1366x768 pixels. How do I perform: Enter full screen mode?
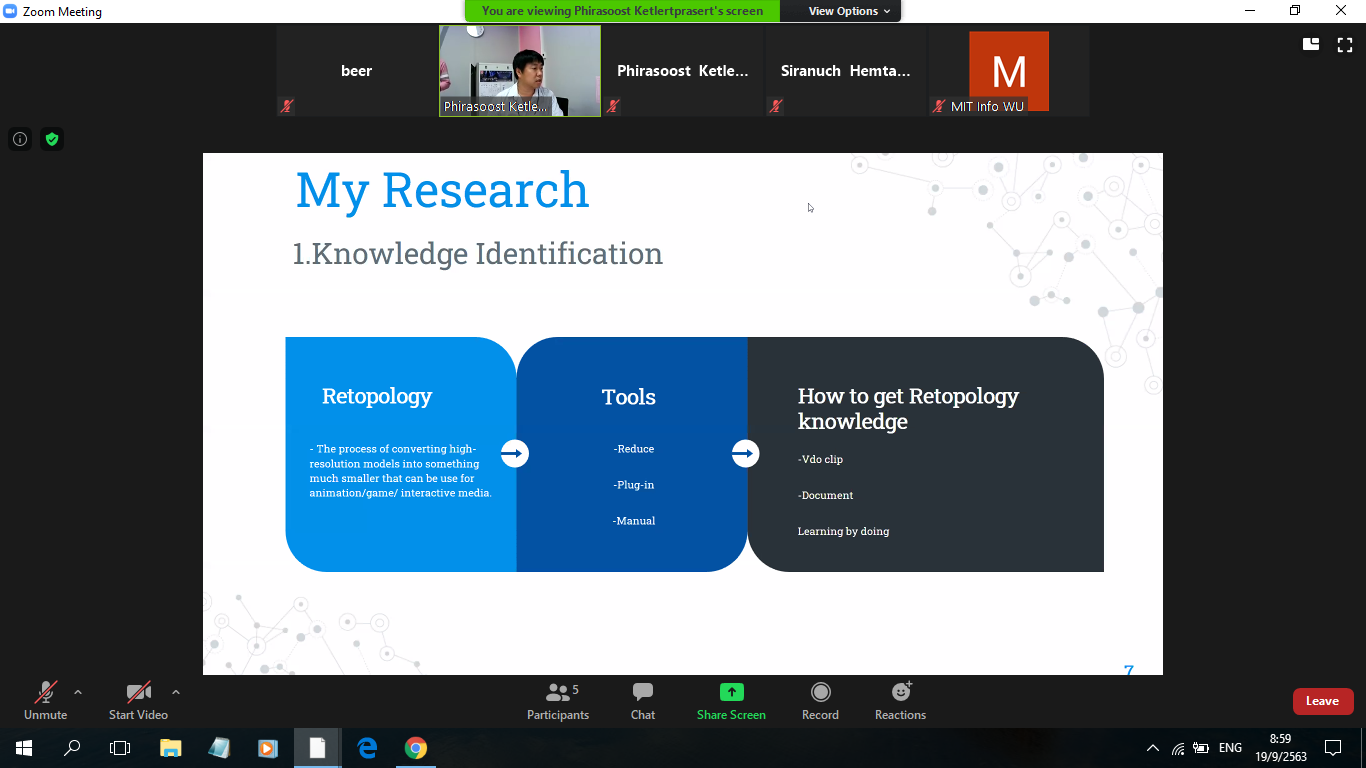(1345, 44)
